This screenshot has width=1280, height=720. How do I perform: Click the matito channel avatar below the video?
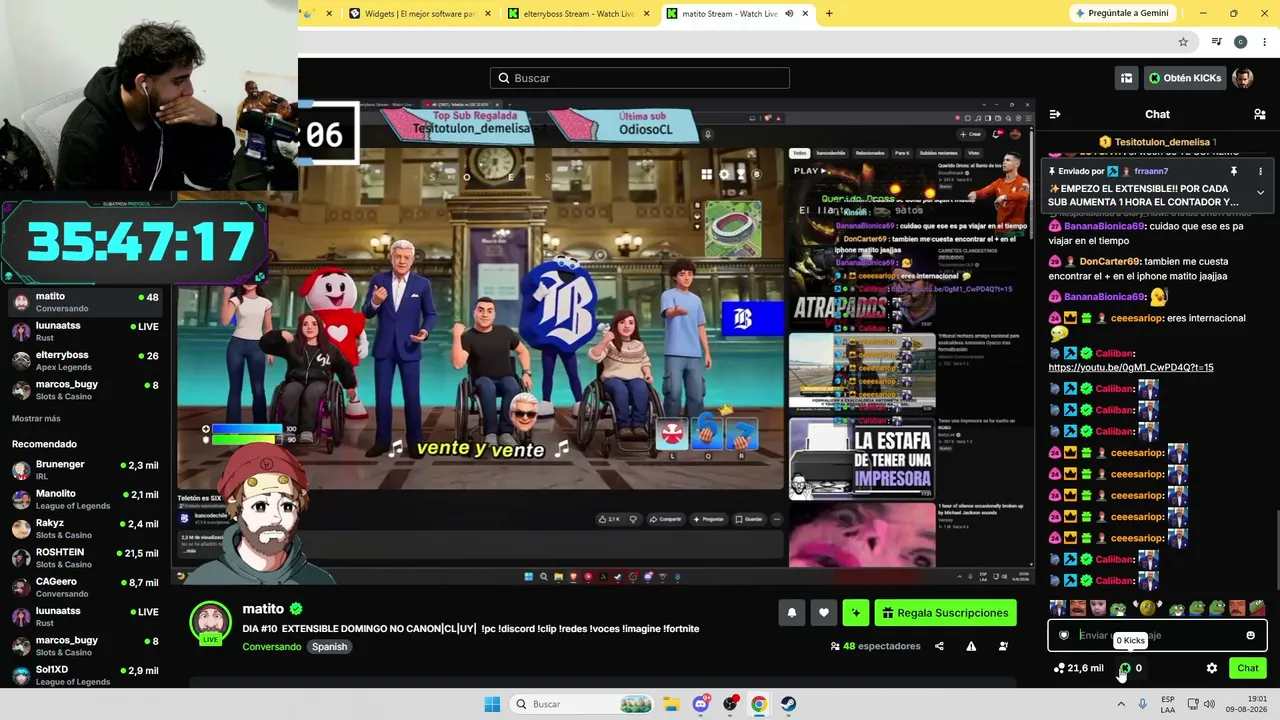(x=210, y=622)
